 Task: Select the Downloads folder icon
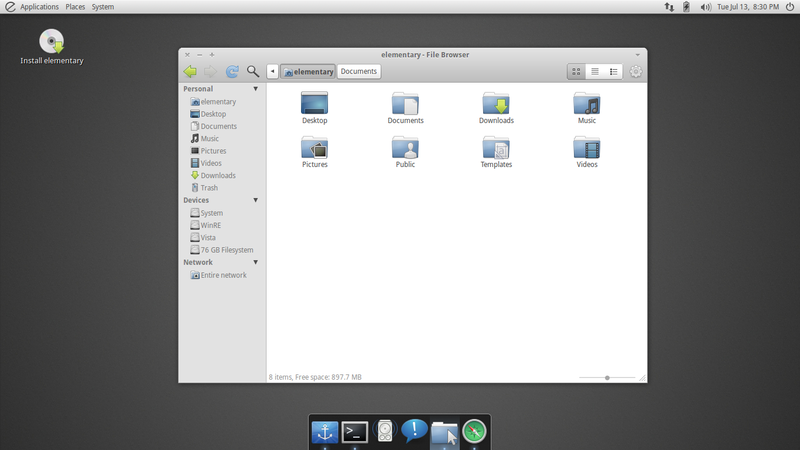tap(496, 108)
